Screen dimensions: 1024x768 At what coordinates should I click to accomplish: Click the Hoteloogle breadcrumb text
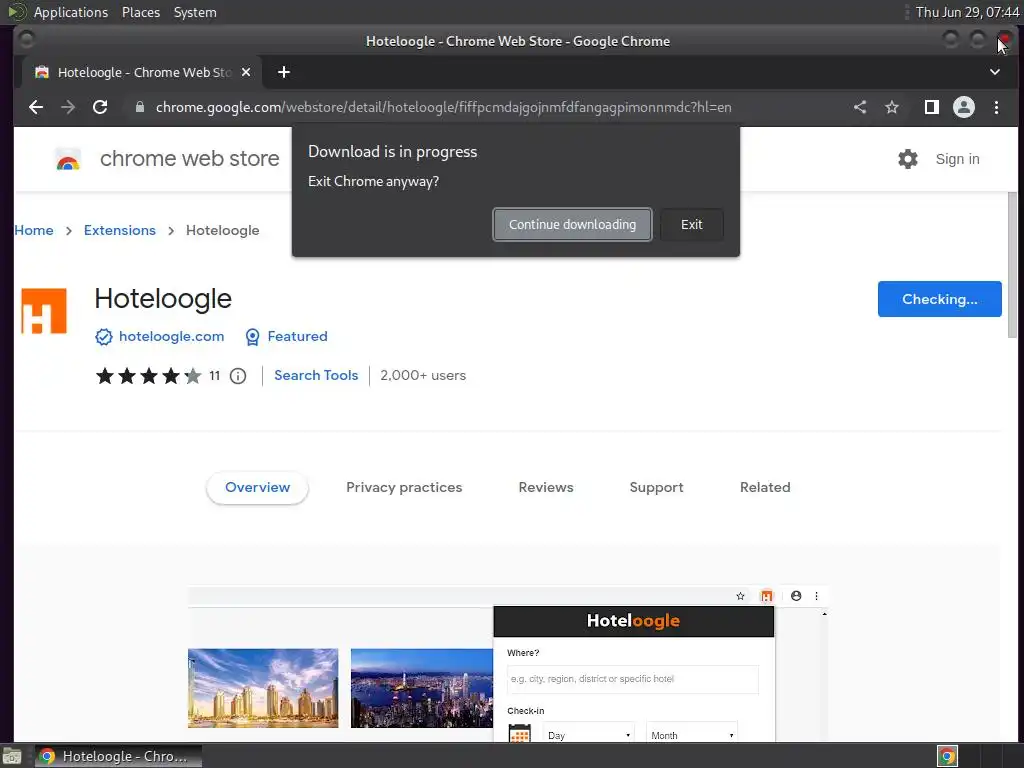(x=223, y=231)
